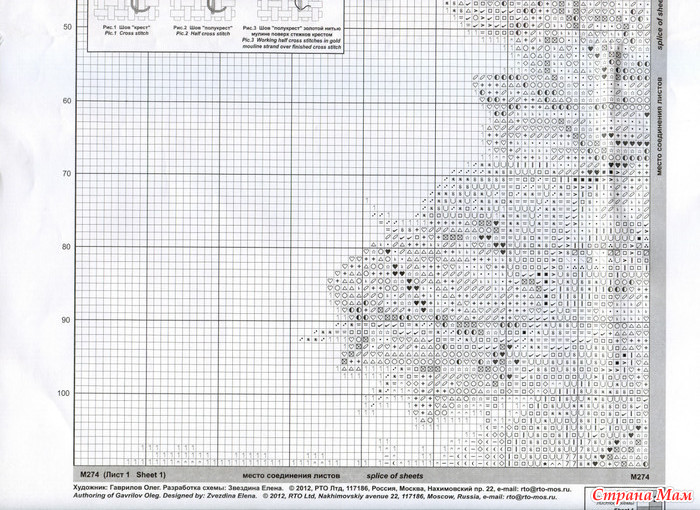Screen dimensions: 700x510
Task: Click the row number 60 label
Action: coord(67,101)
